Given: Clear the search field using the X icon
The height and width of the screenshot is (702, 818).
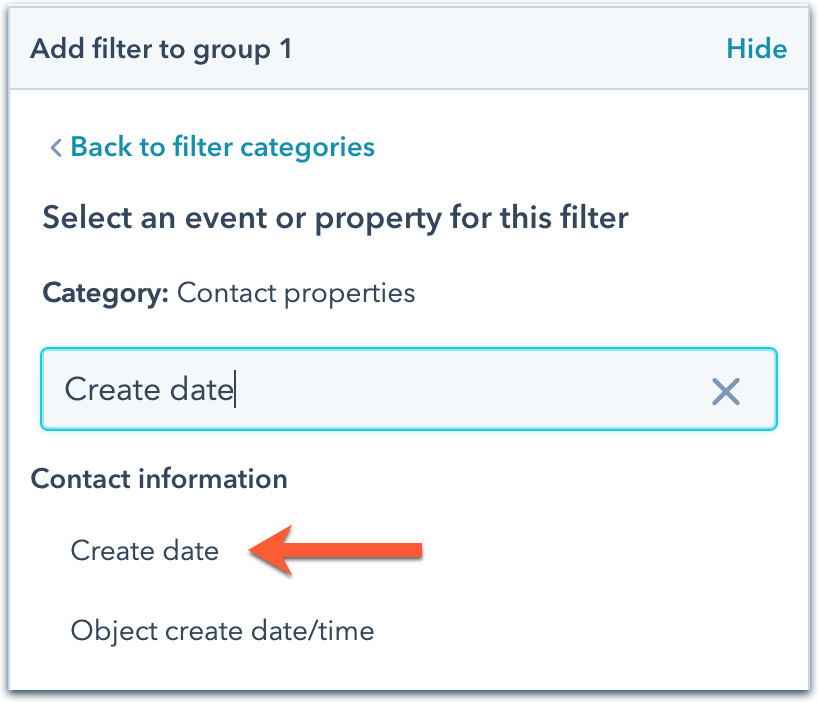Looking at the screenshot, I should click(x=727, y=391).
